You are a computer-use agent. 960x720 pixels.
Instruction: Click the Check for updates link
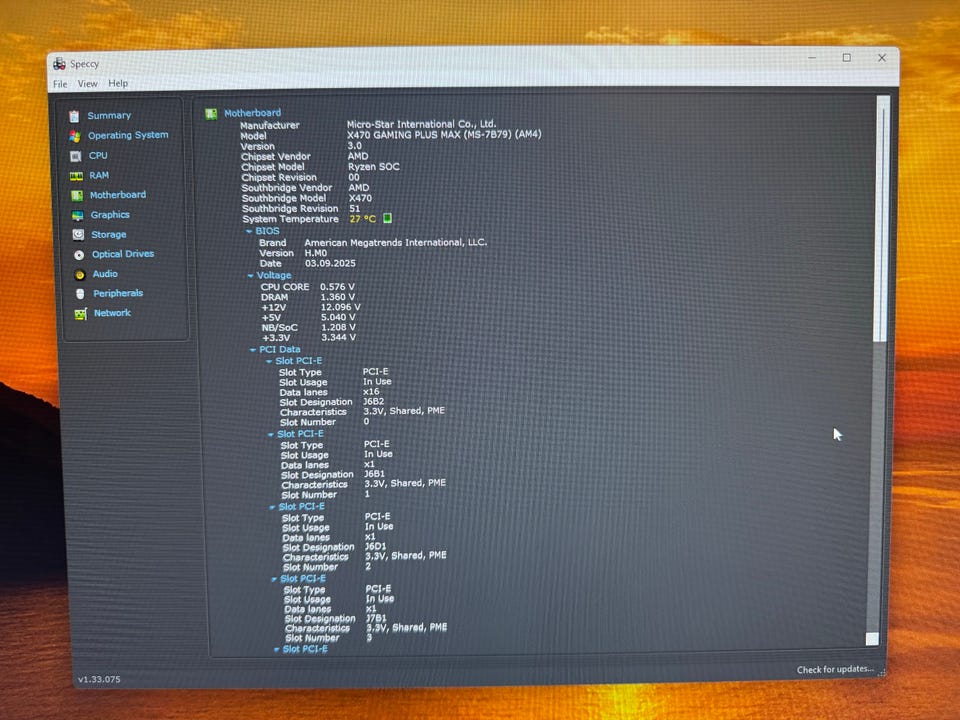tap(835, 670)
